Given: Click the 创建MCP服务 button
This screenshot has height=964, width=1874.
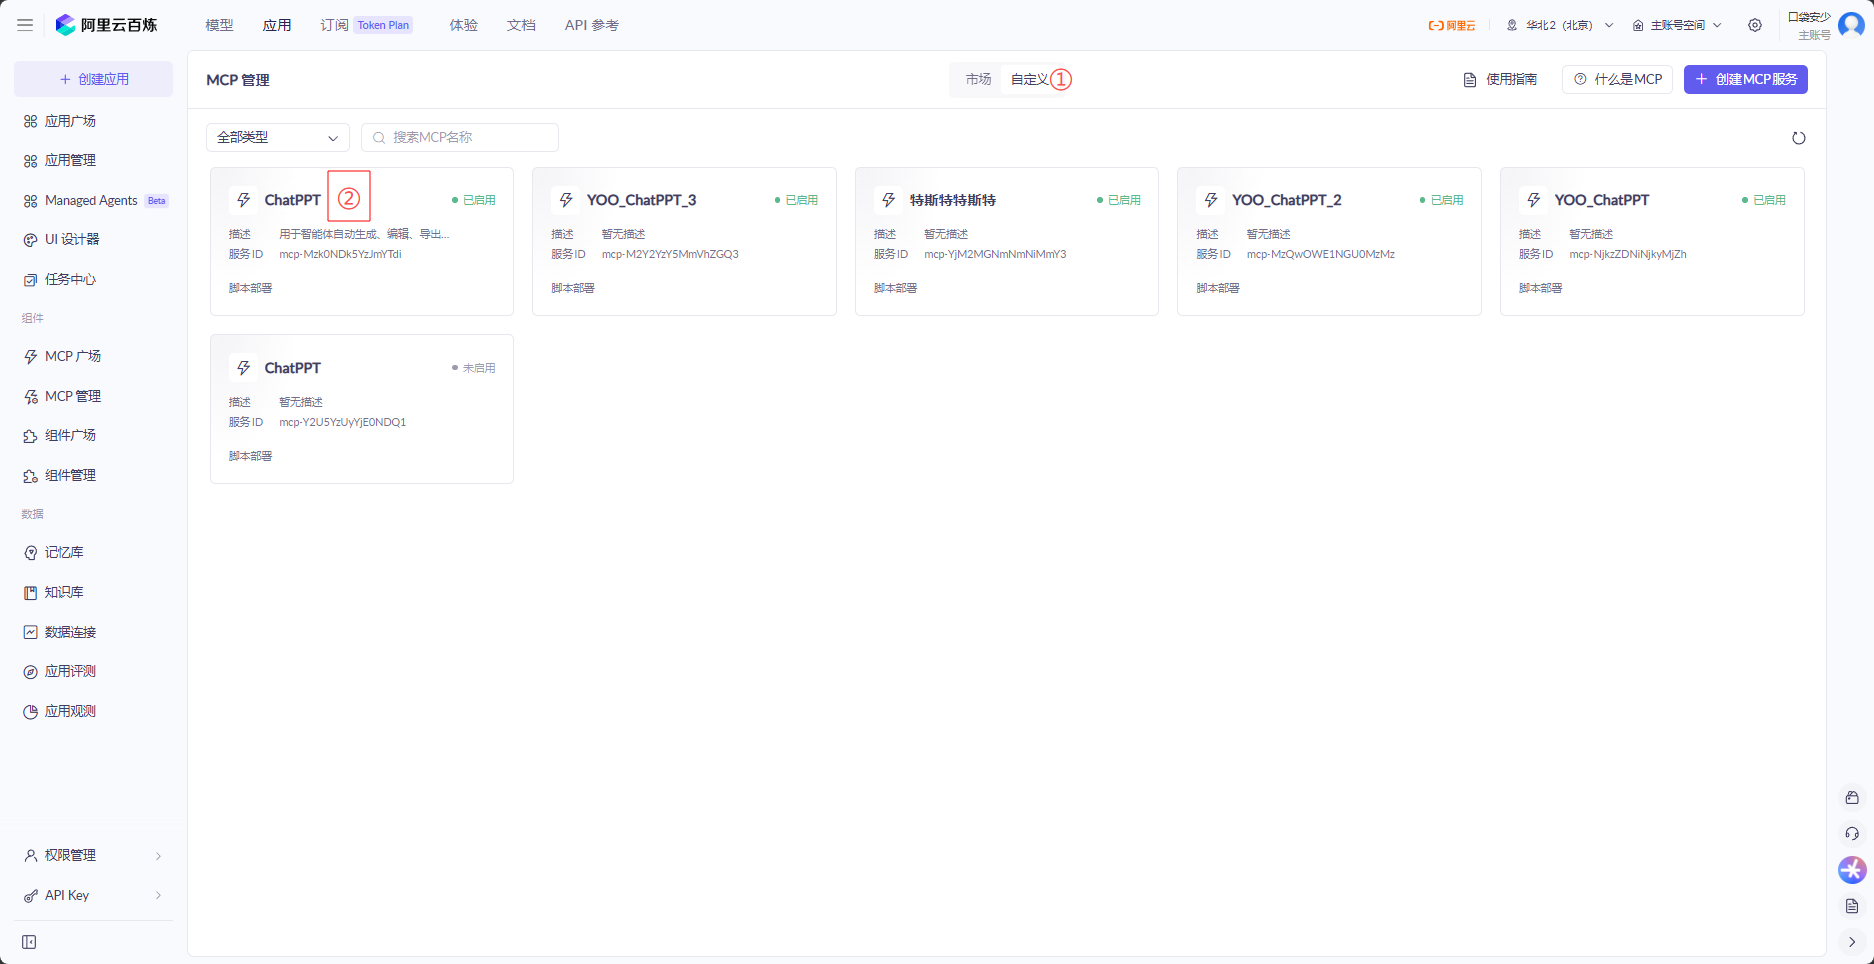Looking at the screenshot, I should click(1746, 79).
